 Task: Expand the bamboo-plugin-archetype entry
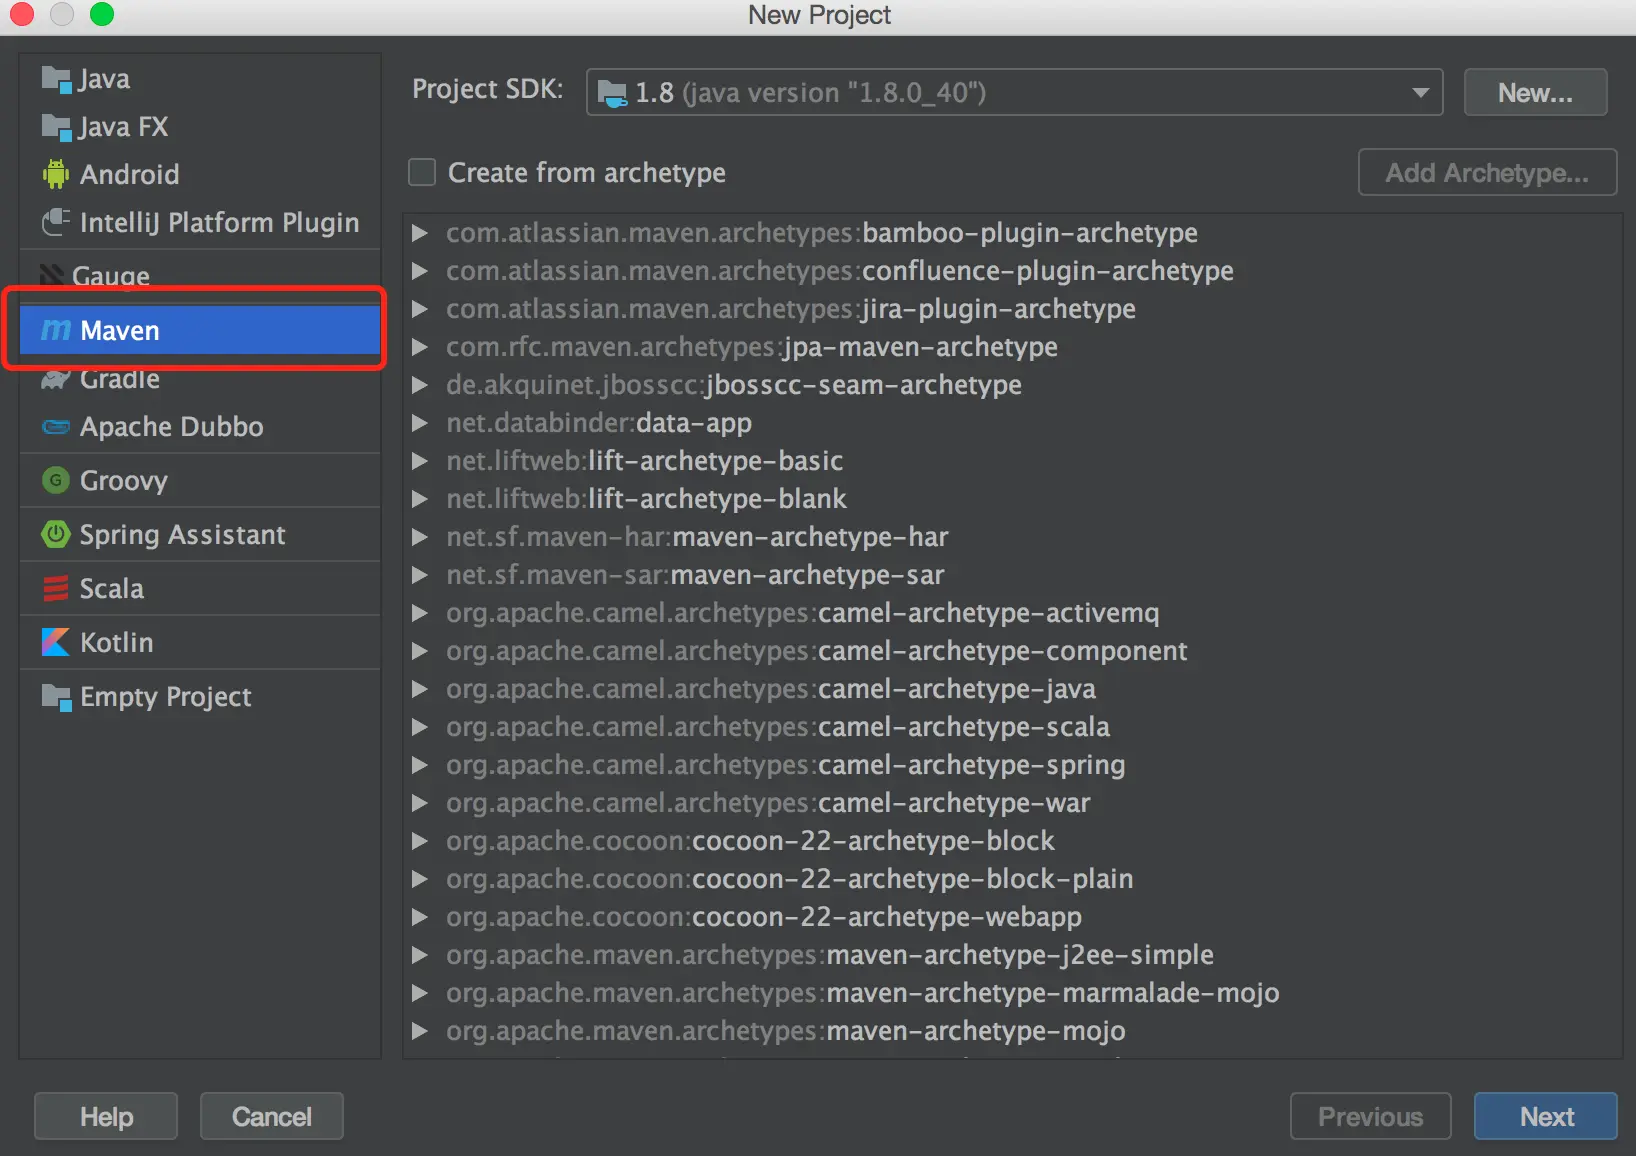pos(420,233)
